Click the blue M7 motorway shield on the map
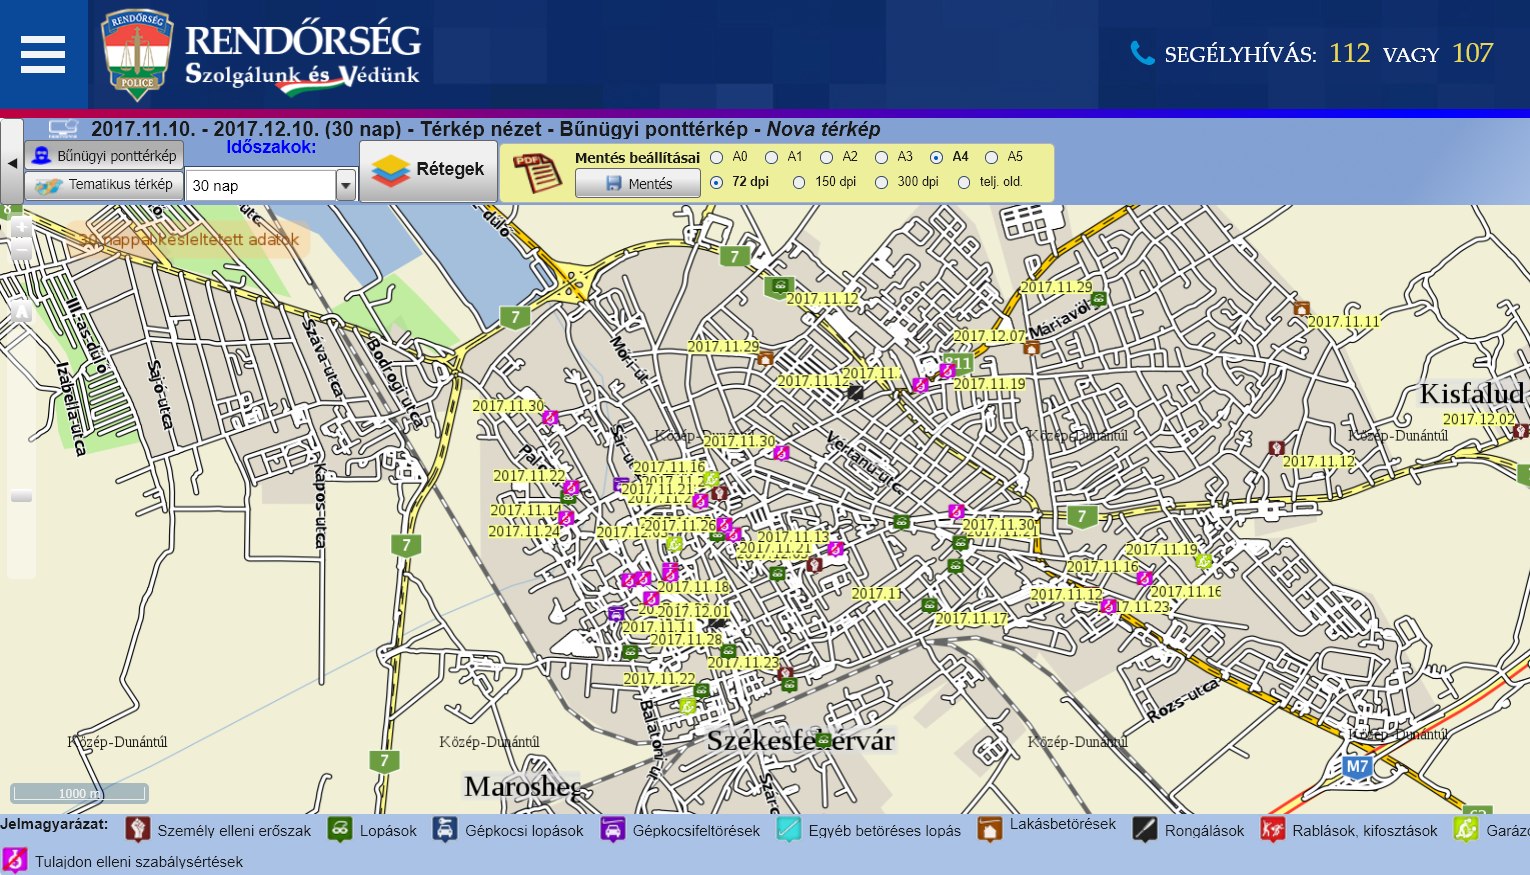This screenshot has height=875, width=1530. (x=1356, y=767)
